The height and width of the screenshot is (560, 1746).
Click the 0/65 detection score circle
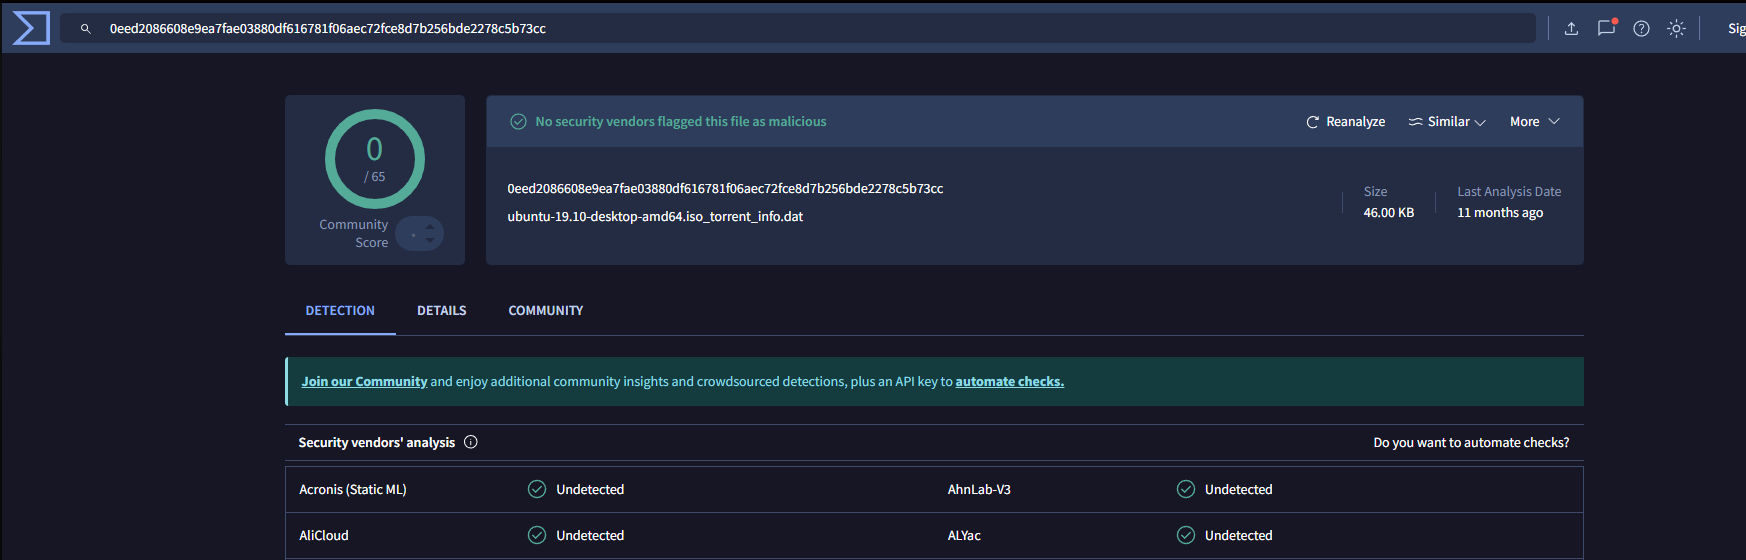(x=375, y=159)
